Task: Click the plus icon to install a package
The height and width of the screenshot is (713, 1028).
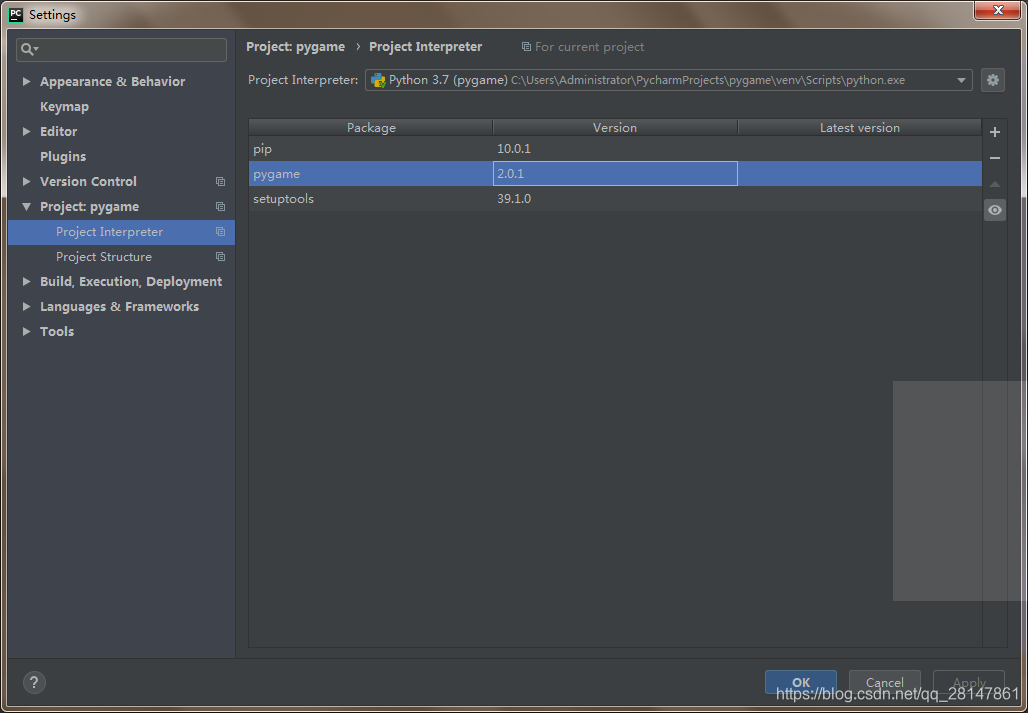Action: coord(995,132)
